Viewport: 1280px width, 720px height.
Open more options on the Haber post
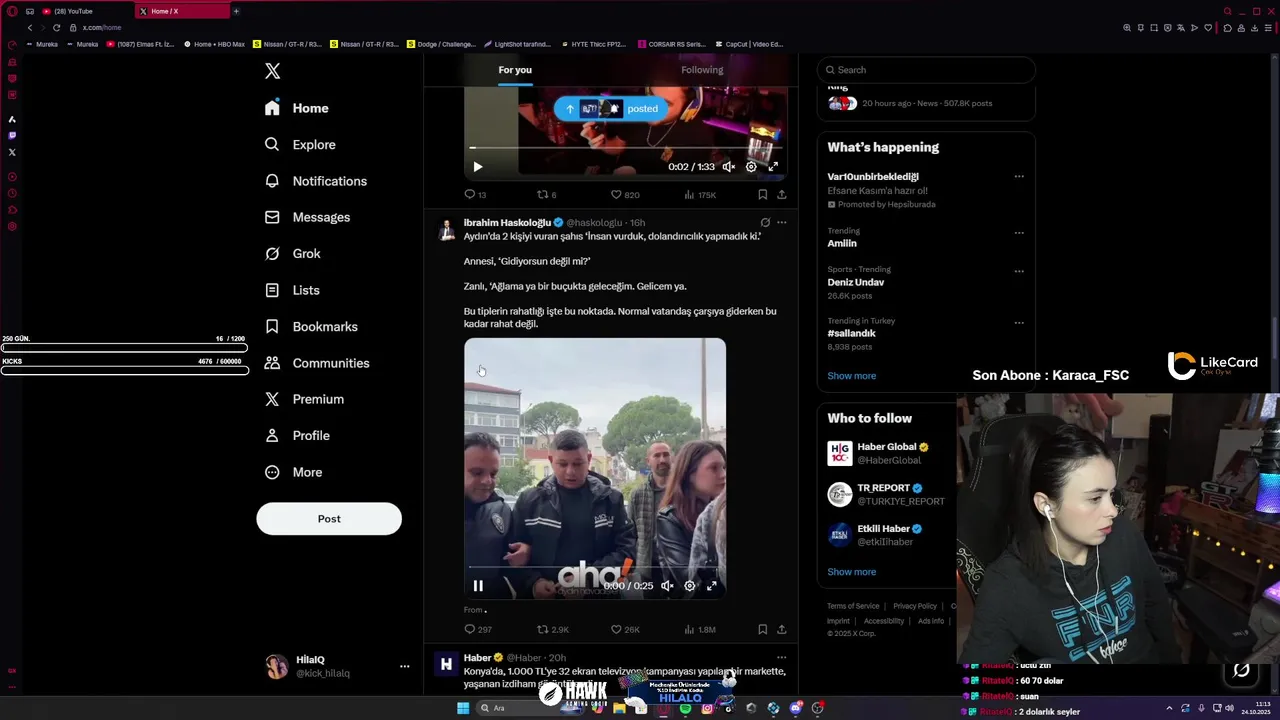tap(782, 658)
